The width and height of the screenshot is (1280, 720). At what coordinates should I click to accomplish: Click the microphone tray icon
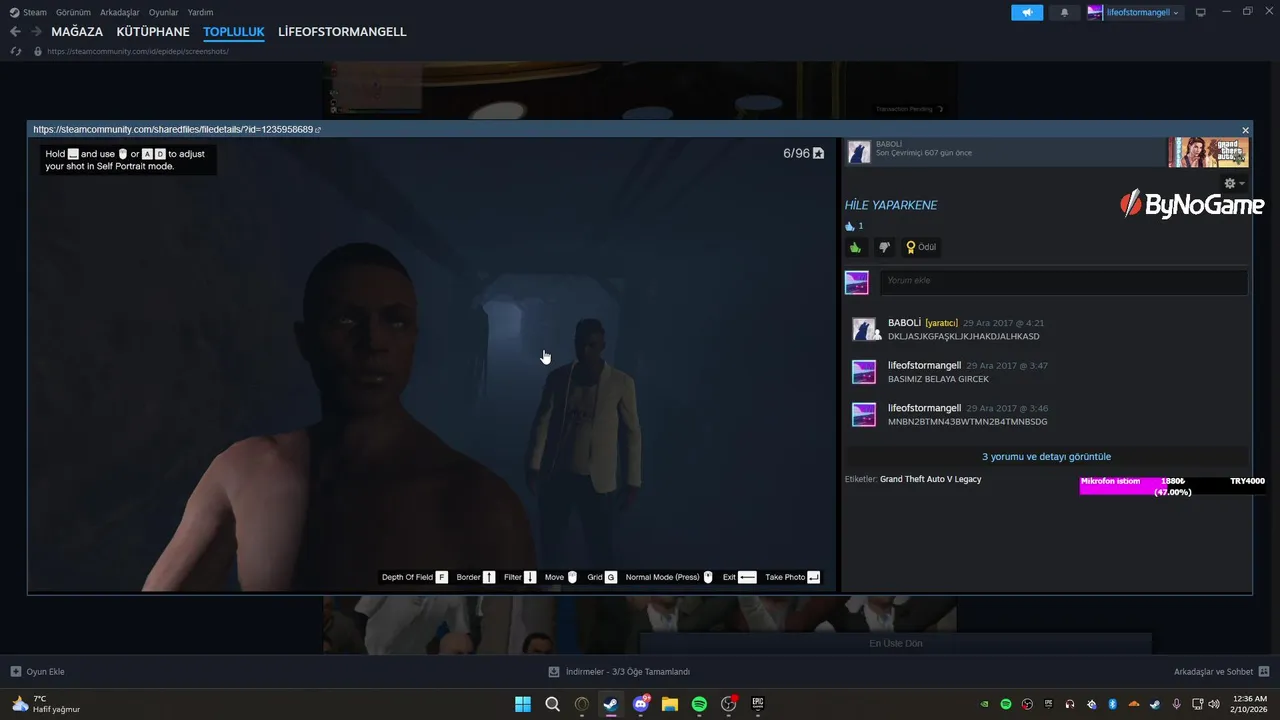coord(1176,704)
